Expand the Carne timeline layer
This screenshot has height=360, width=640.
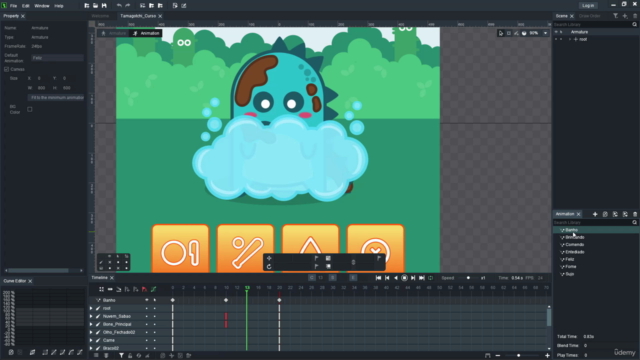pos(91,340)
